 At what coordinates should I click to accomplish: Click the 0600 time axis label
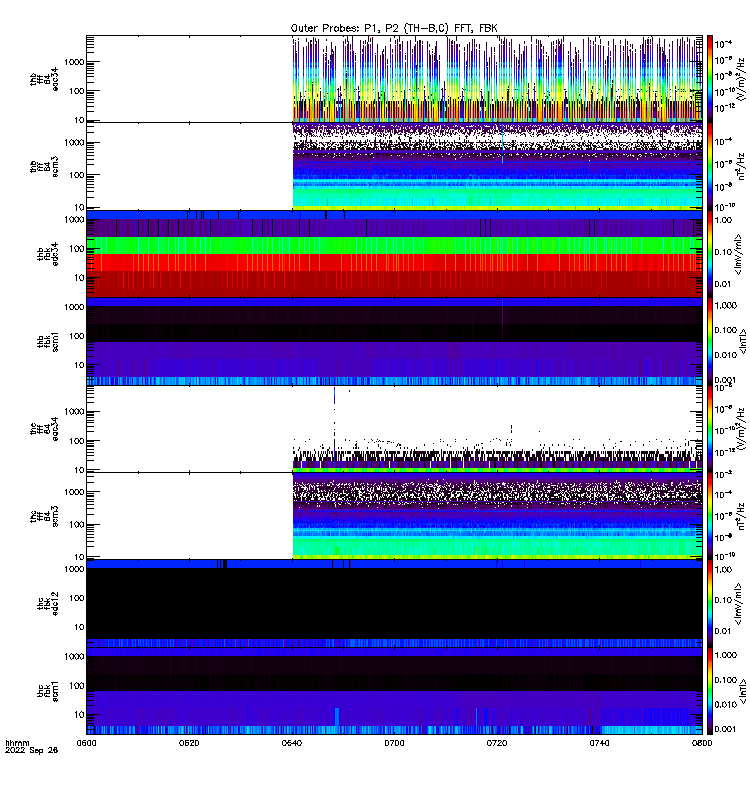[x=86, y=743]
